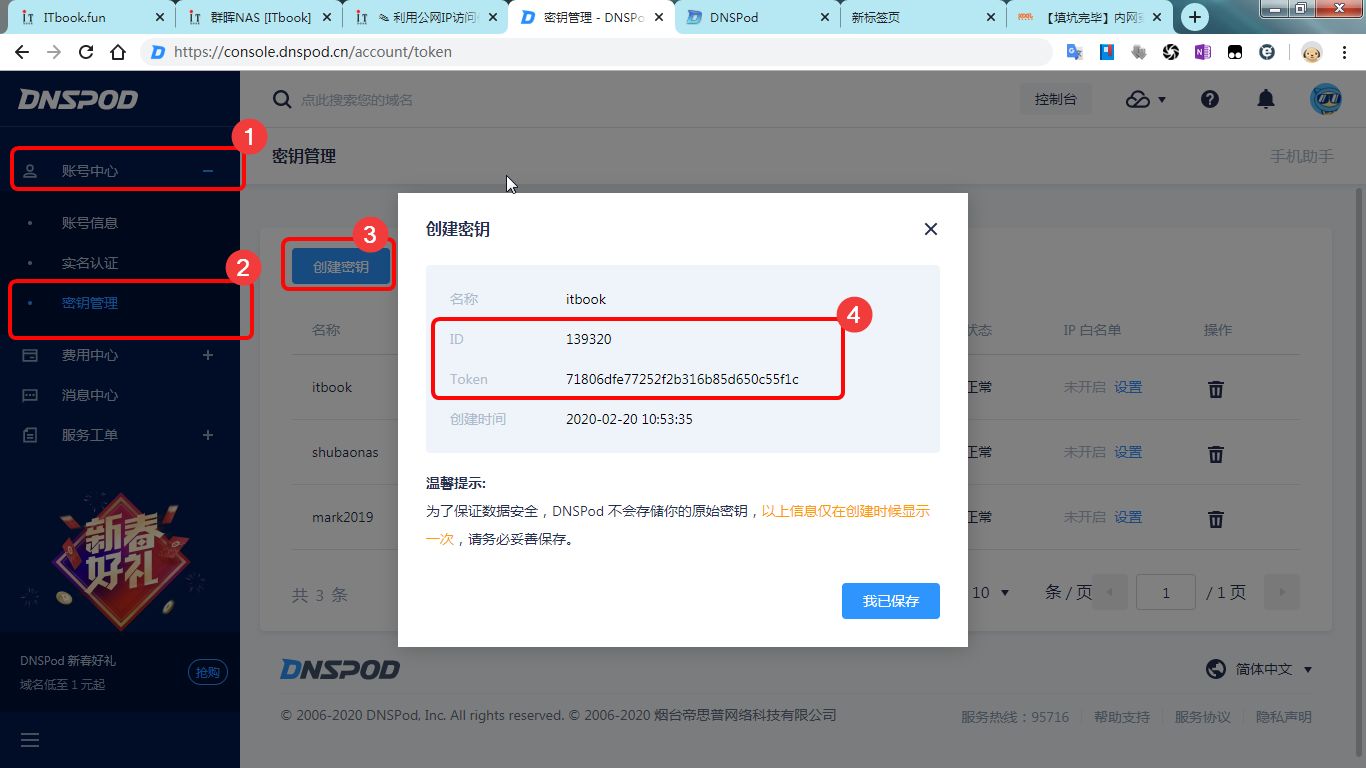1366x768 pixels.
Task: Click the language globe icon in footer
Action: (x=1215, y=668)
